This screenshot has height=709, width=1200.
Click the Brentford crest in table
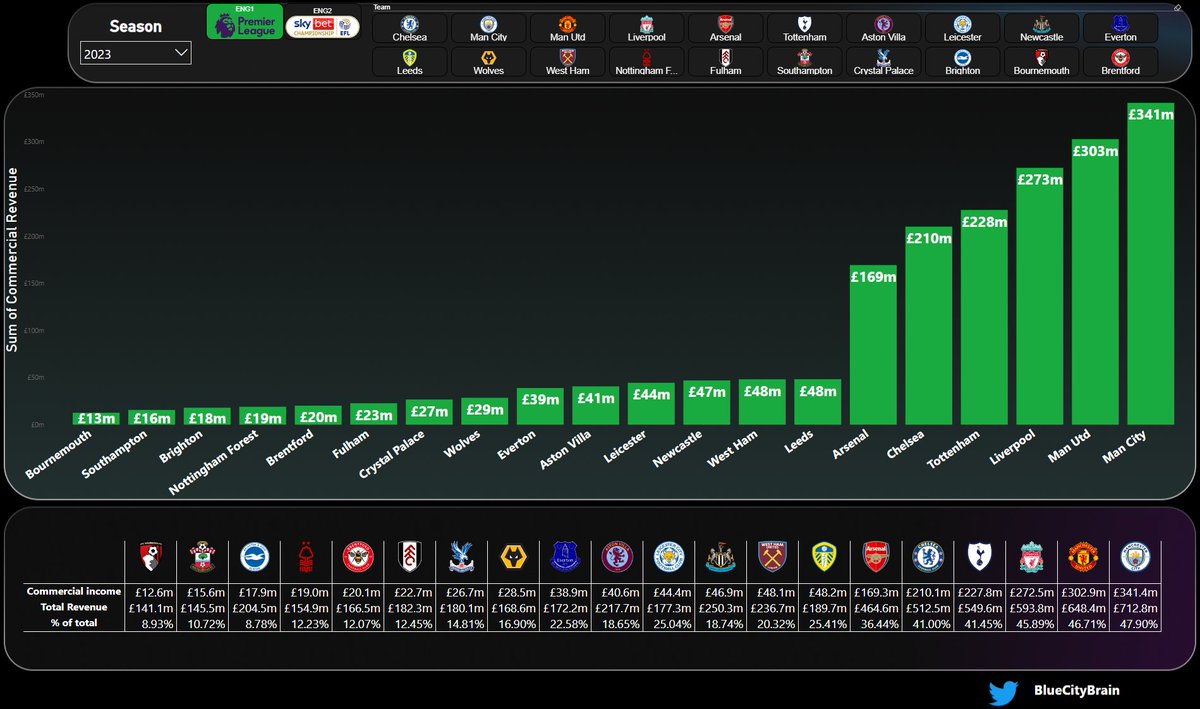pyautogui.click(x=358, y=556)
